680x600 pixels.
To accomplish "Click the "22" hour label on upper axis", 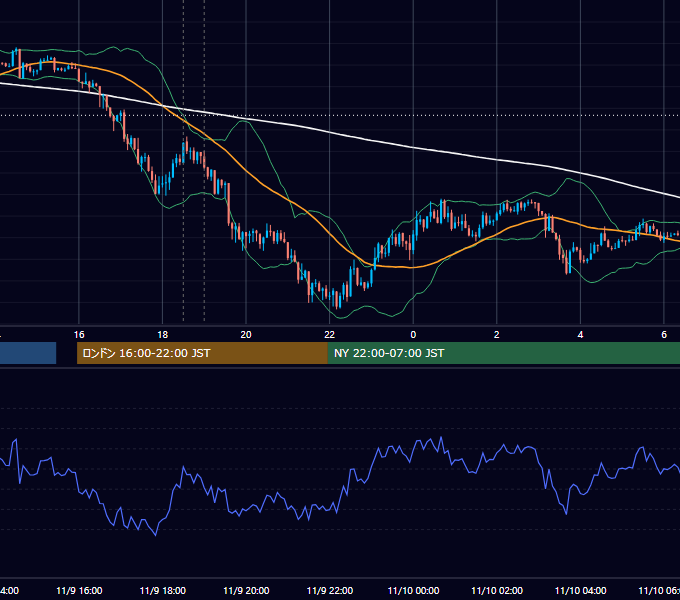I will (x=330, y=335).
